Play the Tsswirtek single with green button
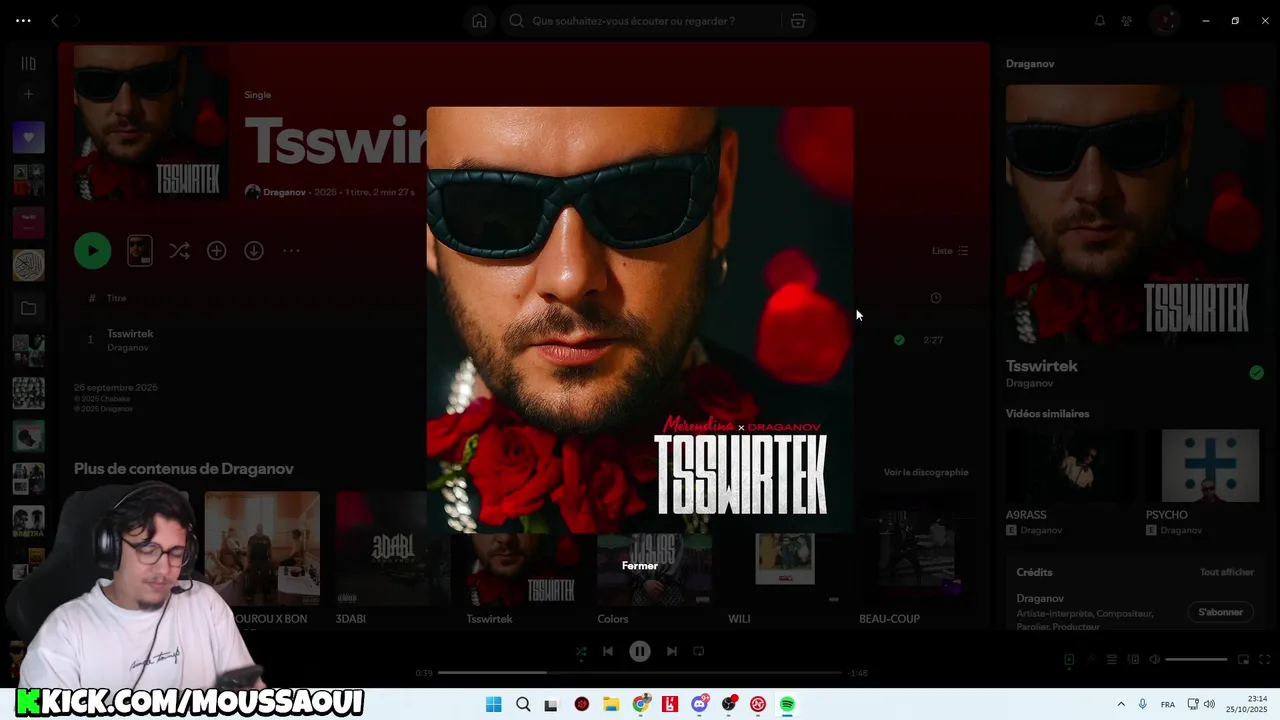This screenshot has width=1280, height=720. pos(92,251)
